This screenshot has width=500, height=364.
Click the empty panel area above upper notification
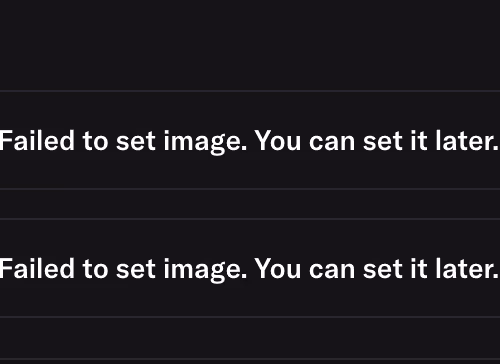coord(250,45)
